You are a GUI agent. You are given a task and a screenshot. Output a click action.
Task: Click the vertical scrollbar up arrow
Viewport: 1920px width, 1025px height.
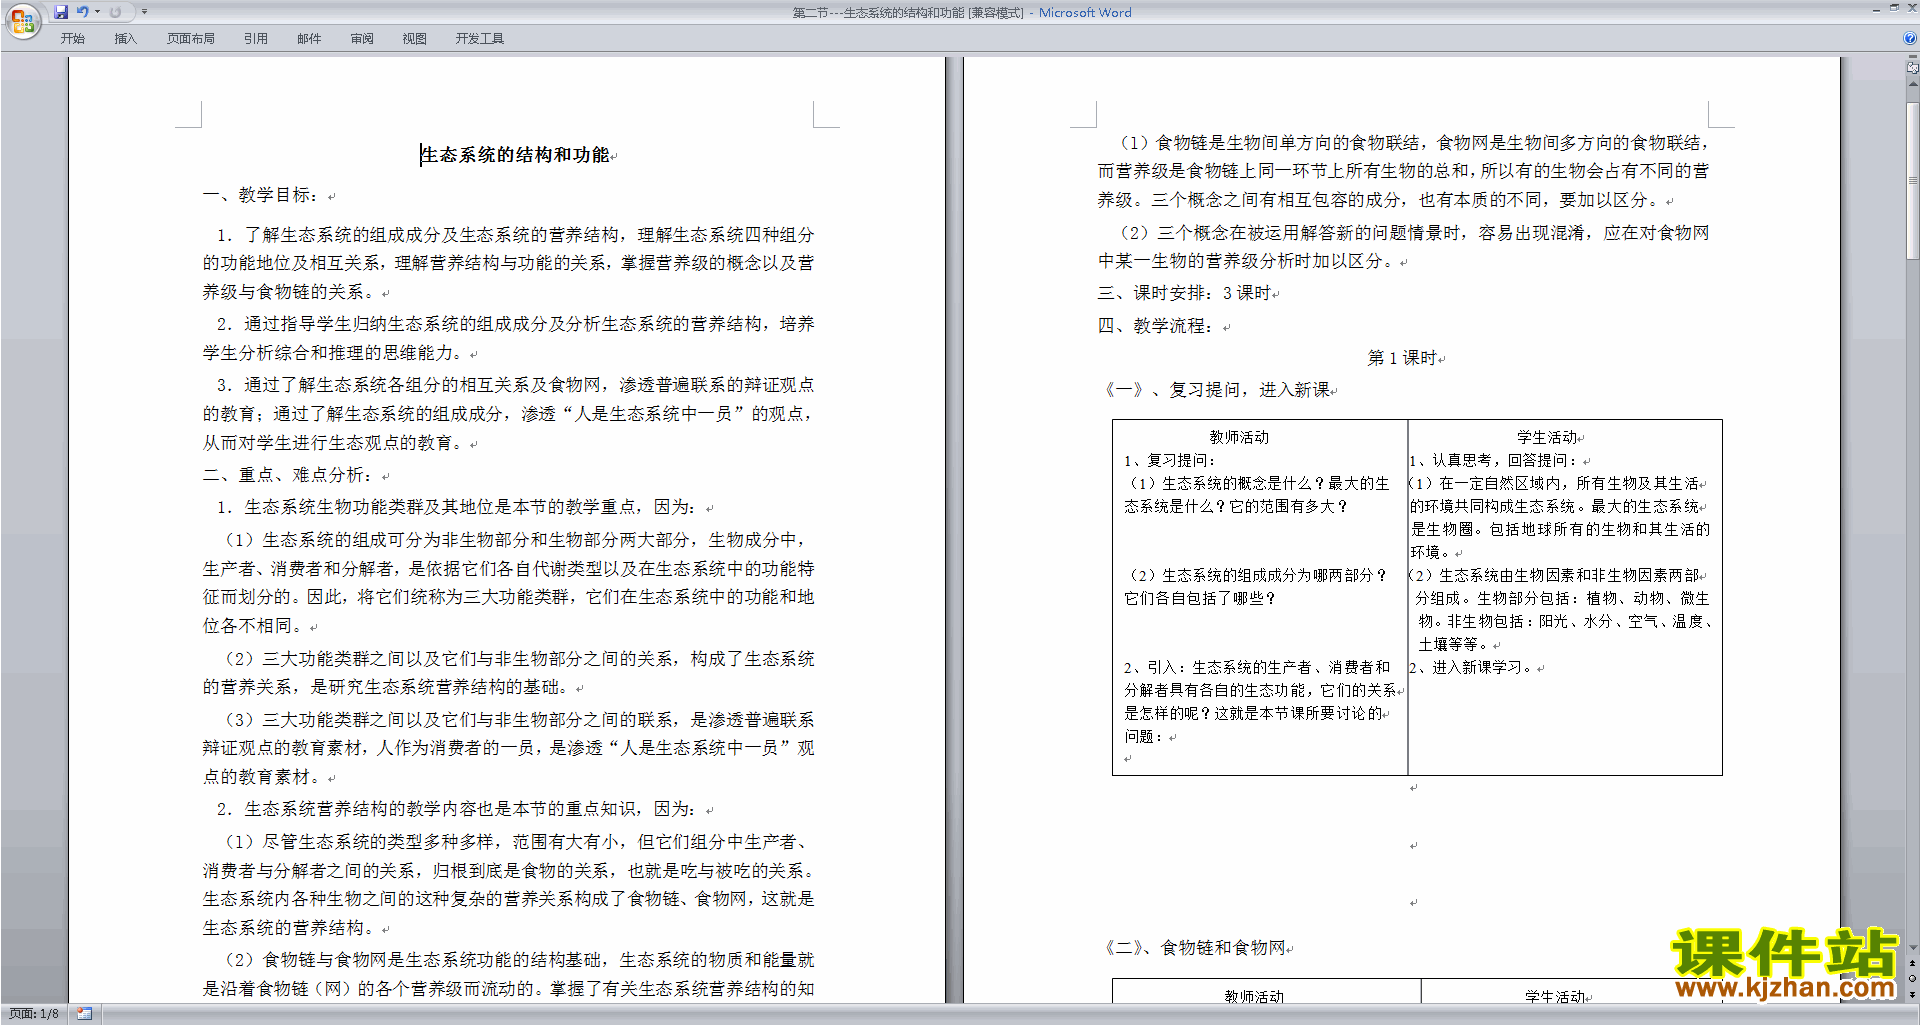(x=1912, y=84)
